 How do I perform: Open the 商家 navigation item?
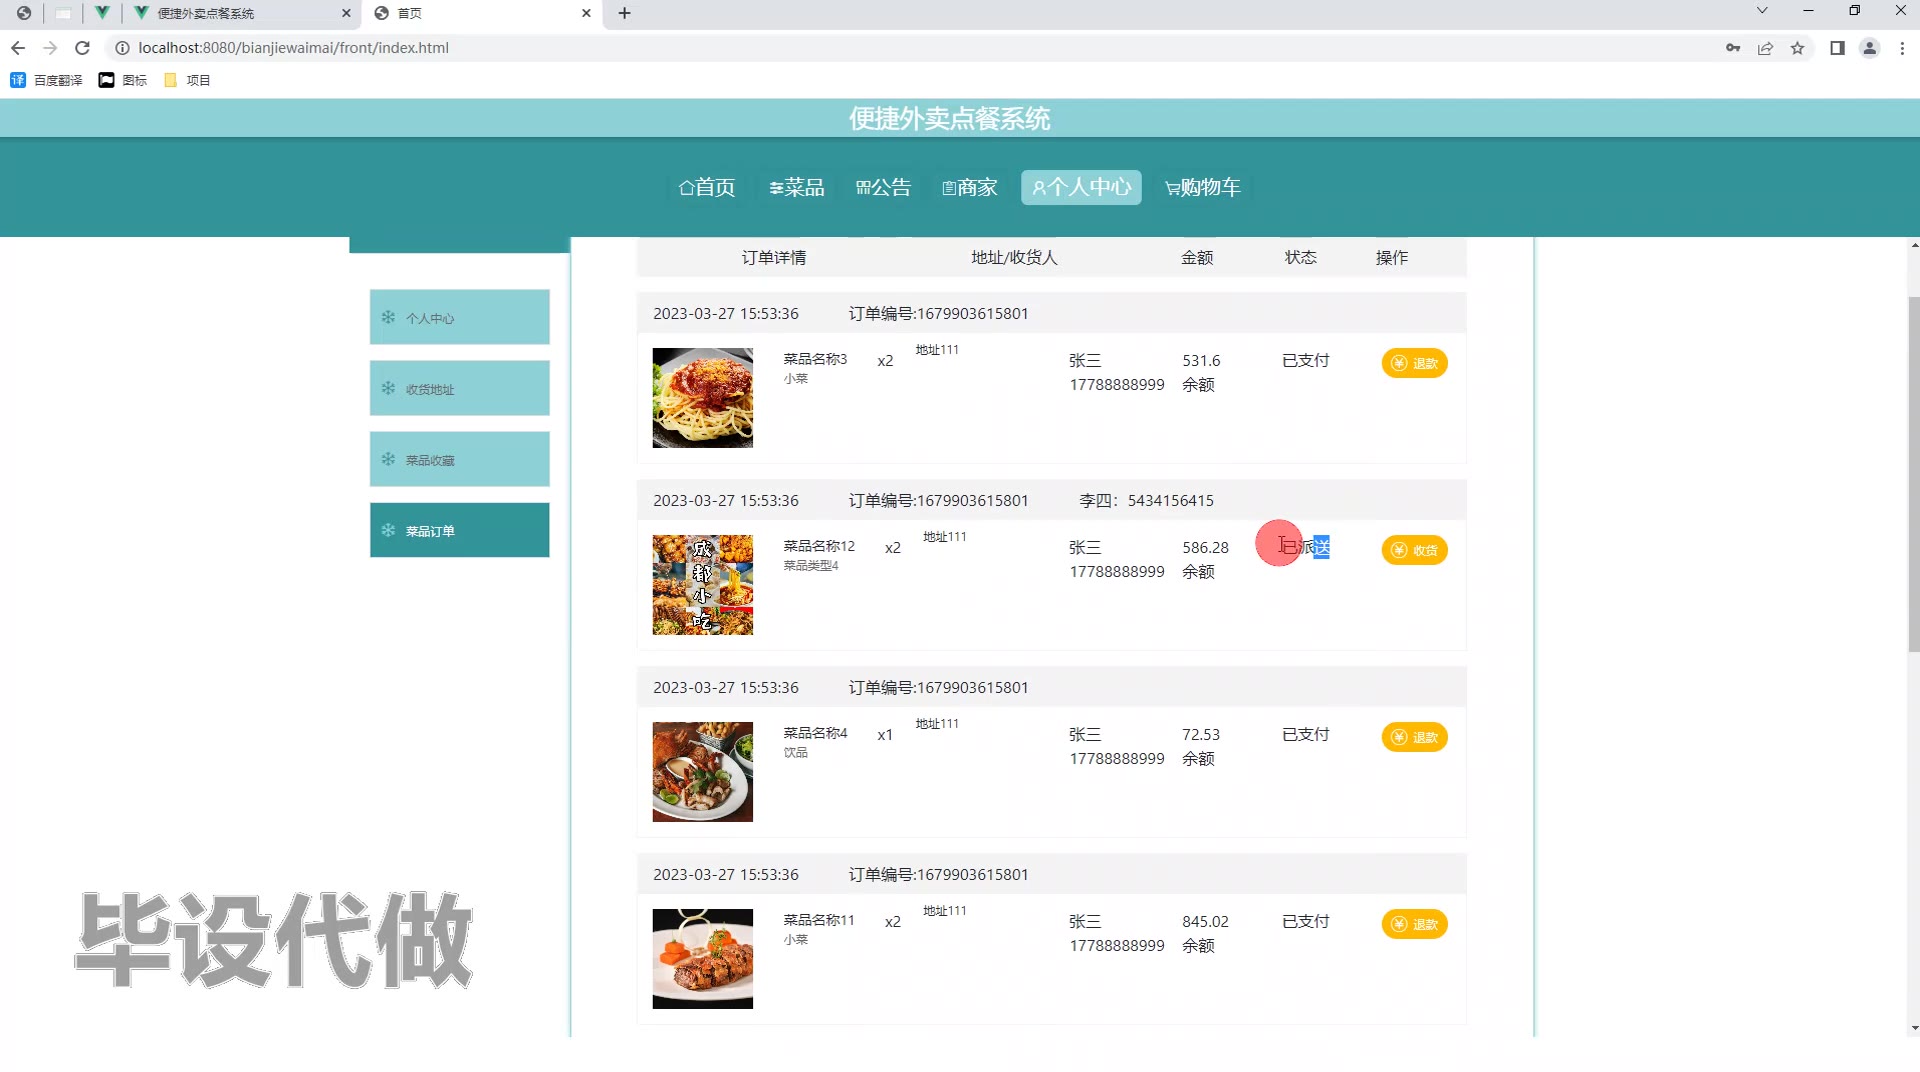(970, 187)
